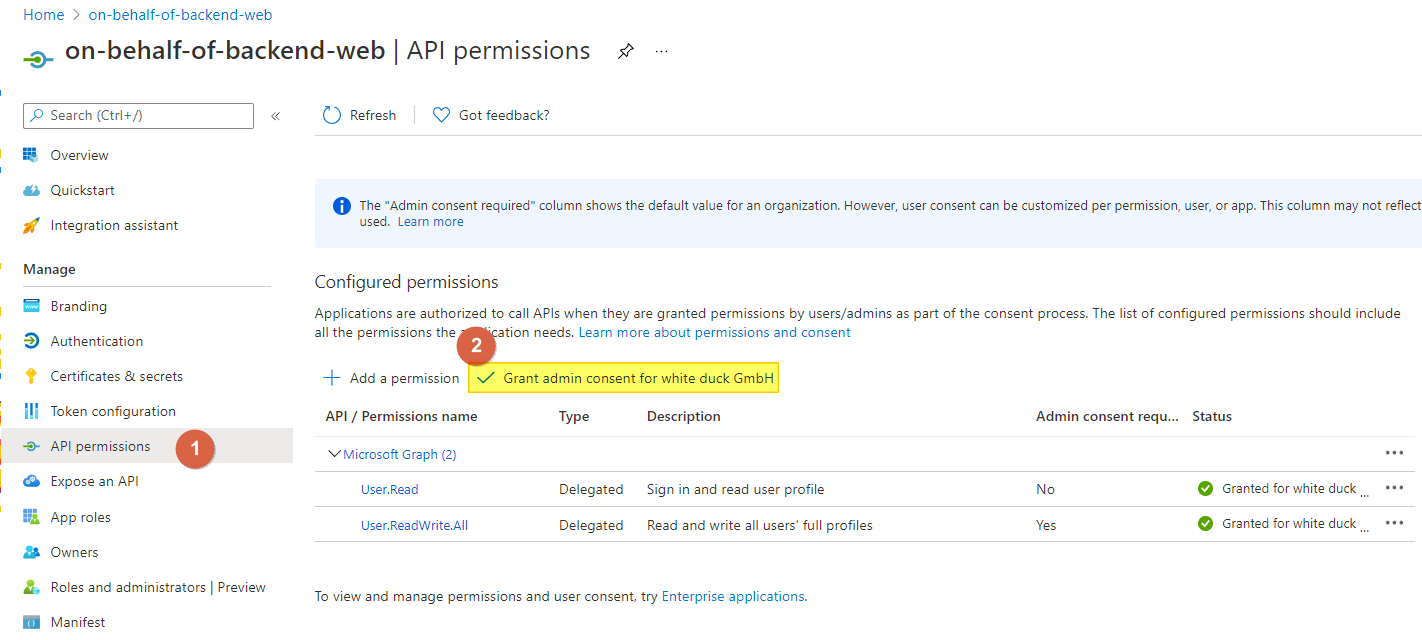Screen dimensions: 1422x640
Task: Click the Admin consent requ... column header
Action: point(1108,416)
